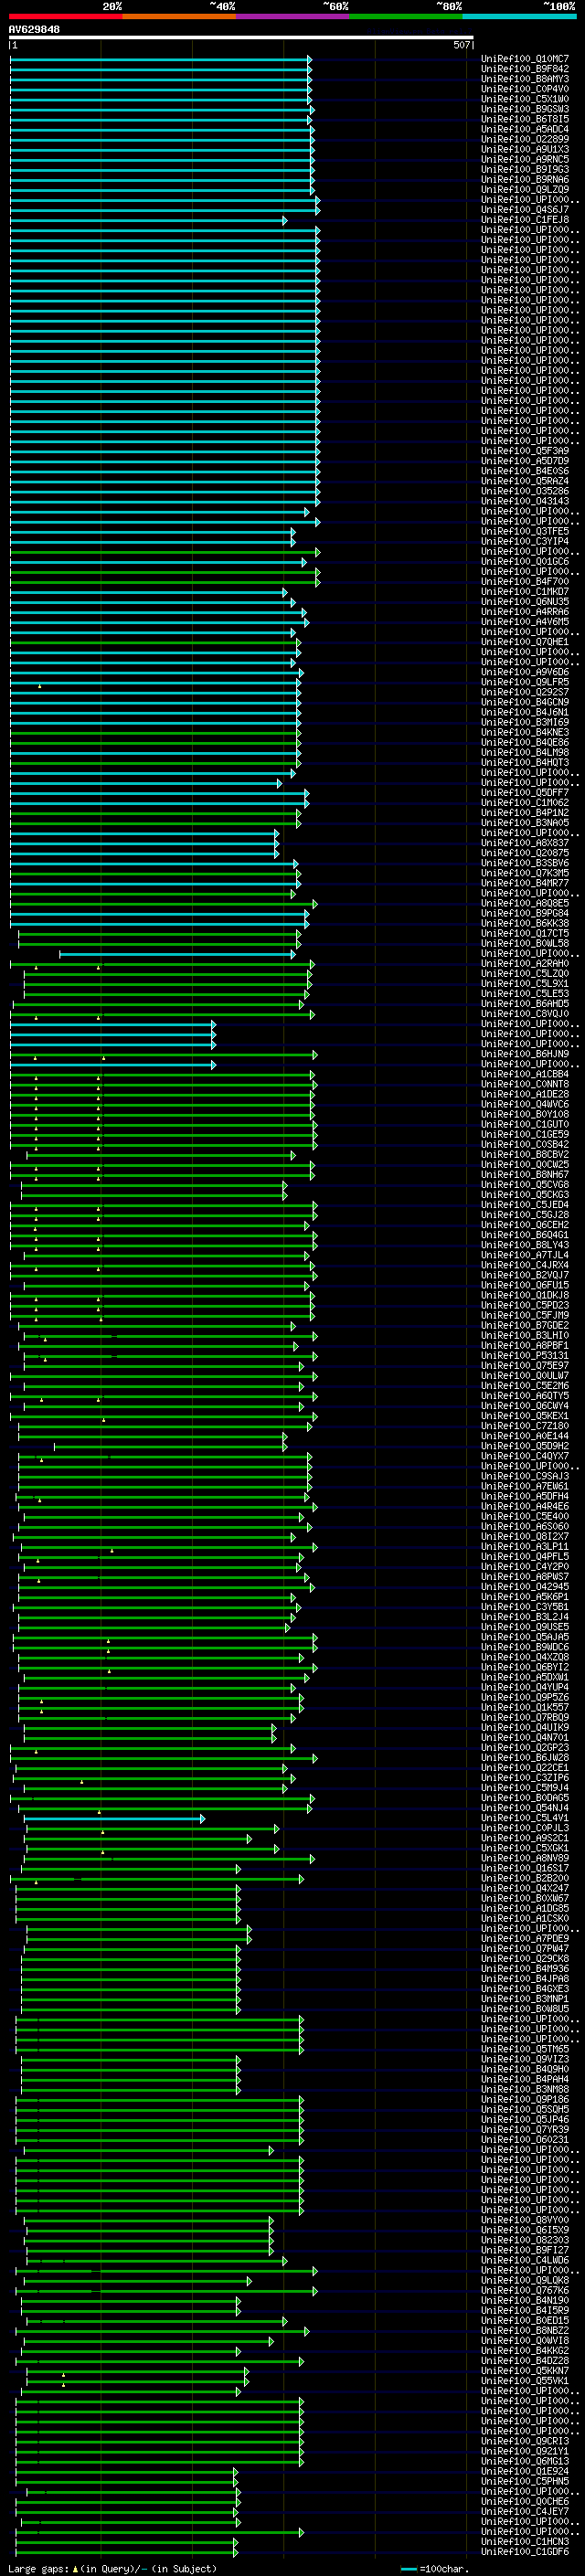Select hit label UniRef100_Q75E97

tap(525, 1366)
